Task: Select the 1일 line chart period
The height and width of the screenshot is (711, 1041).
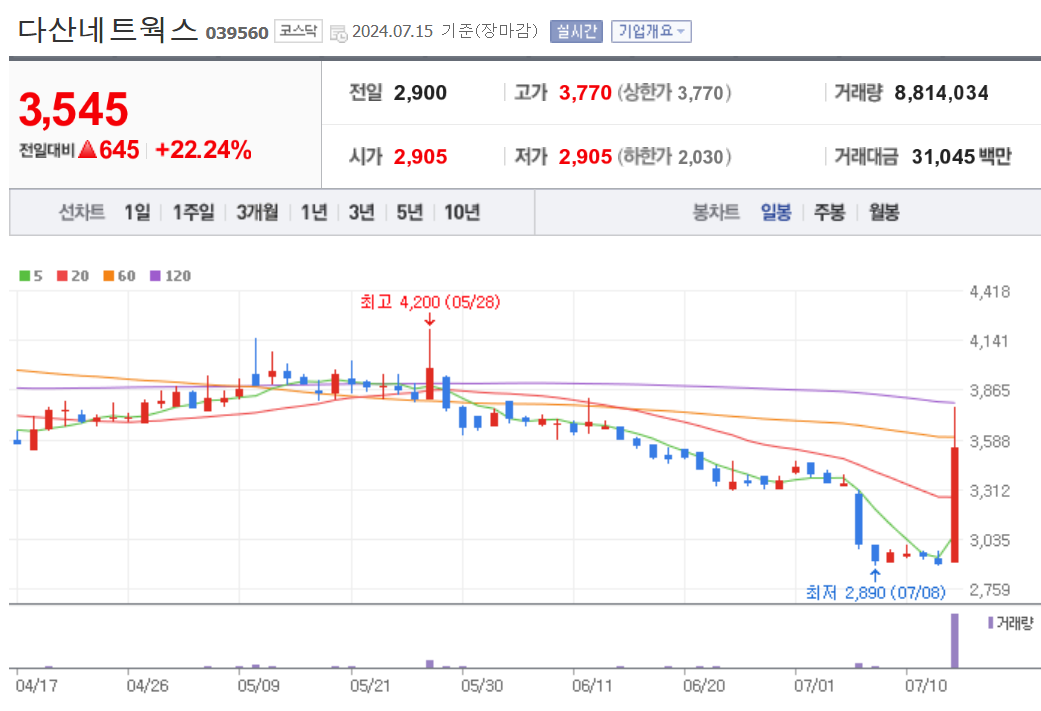Action: [x=137, y=212]
